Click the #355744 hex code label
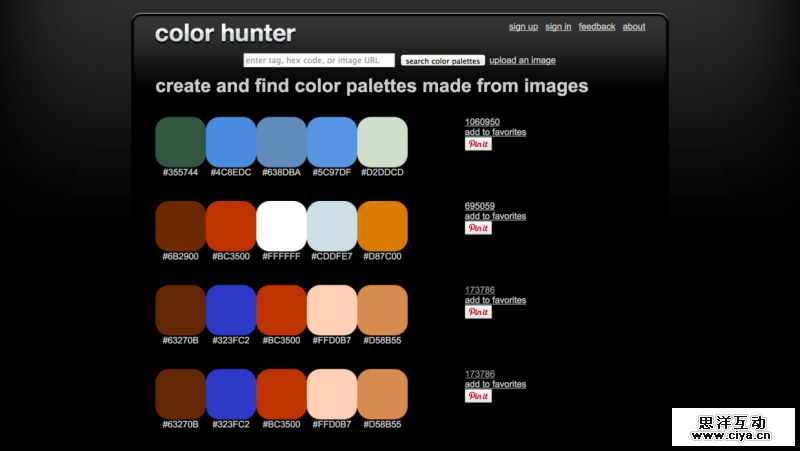This screenshot has height=451, width=800. [180, 172]
